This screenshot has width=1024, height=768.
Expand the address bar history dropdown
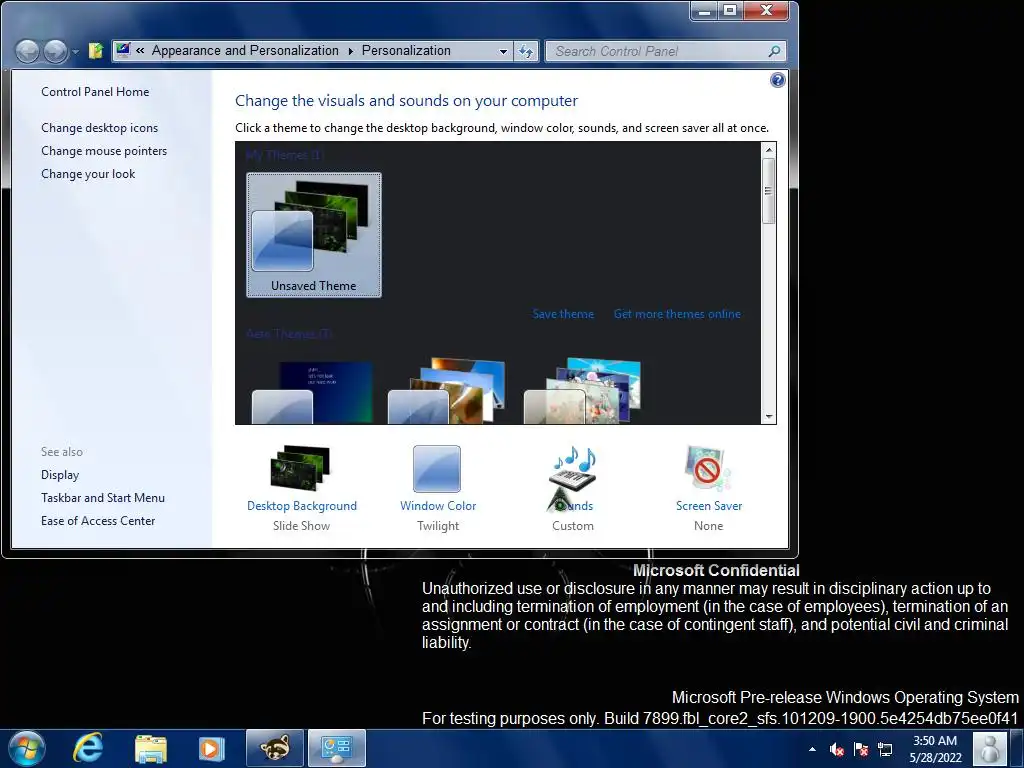pos(503,51)
